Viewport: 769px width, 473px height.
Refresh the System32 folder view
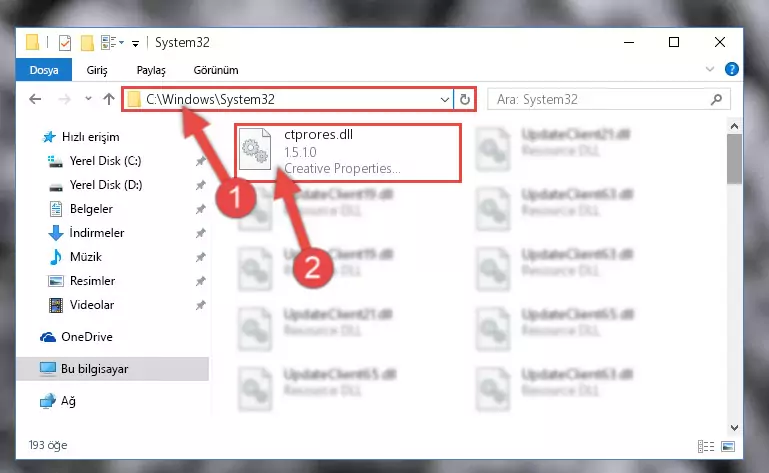464,100
